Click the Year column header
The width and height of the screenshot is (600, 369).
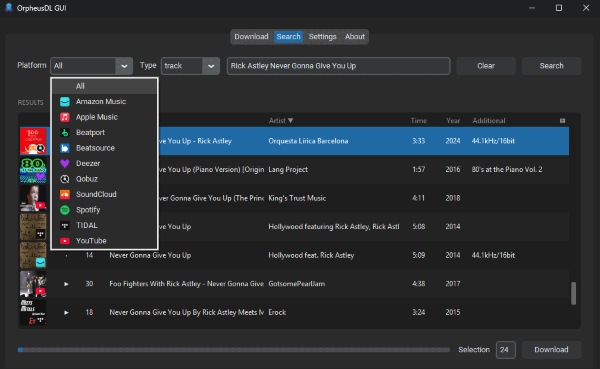coord(453,121)
